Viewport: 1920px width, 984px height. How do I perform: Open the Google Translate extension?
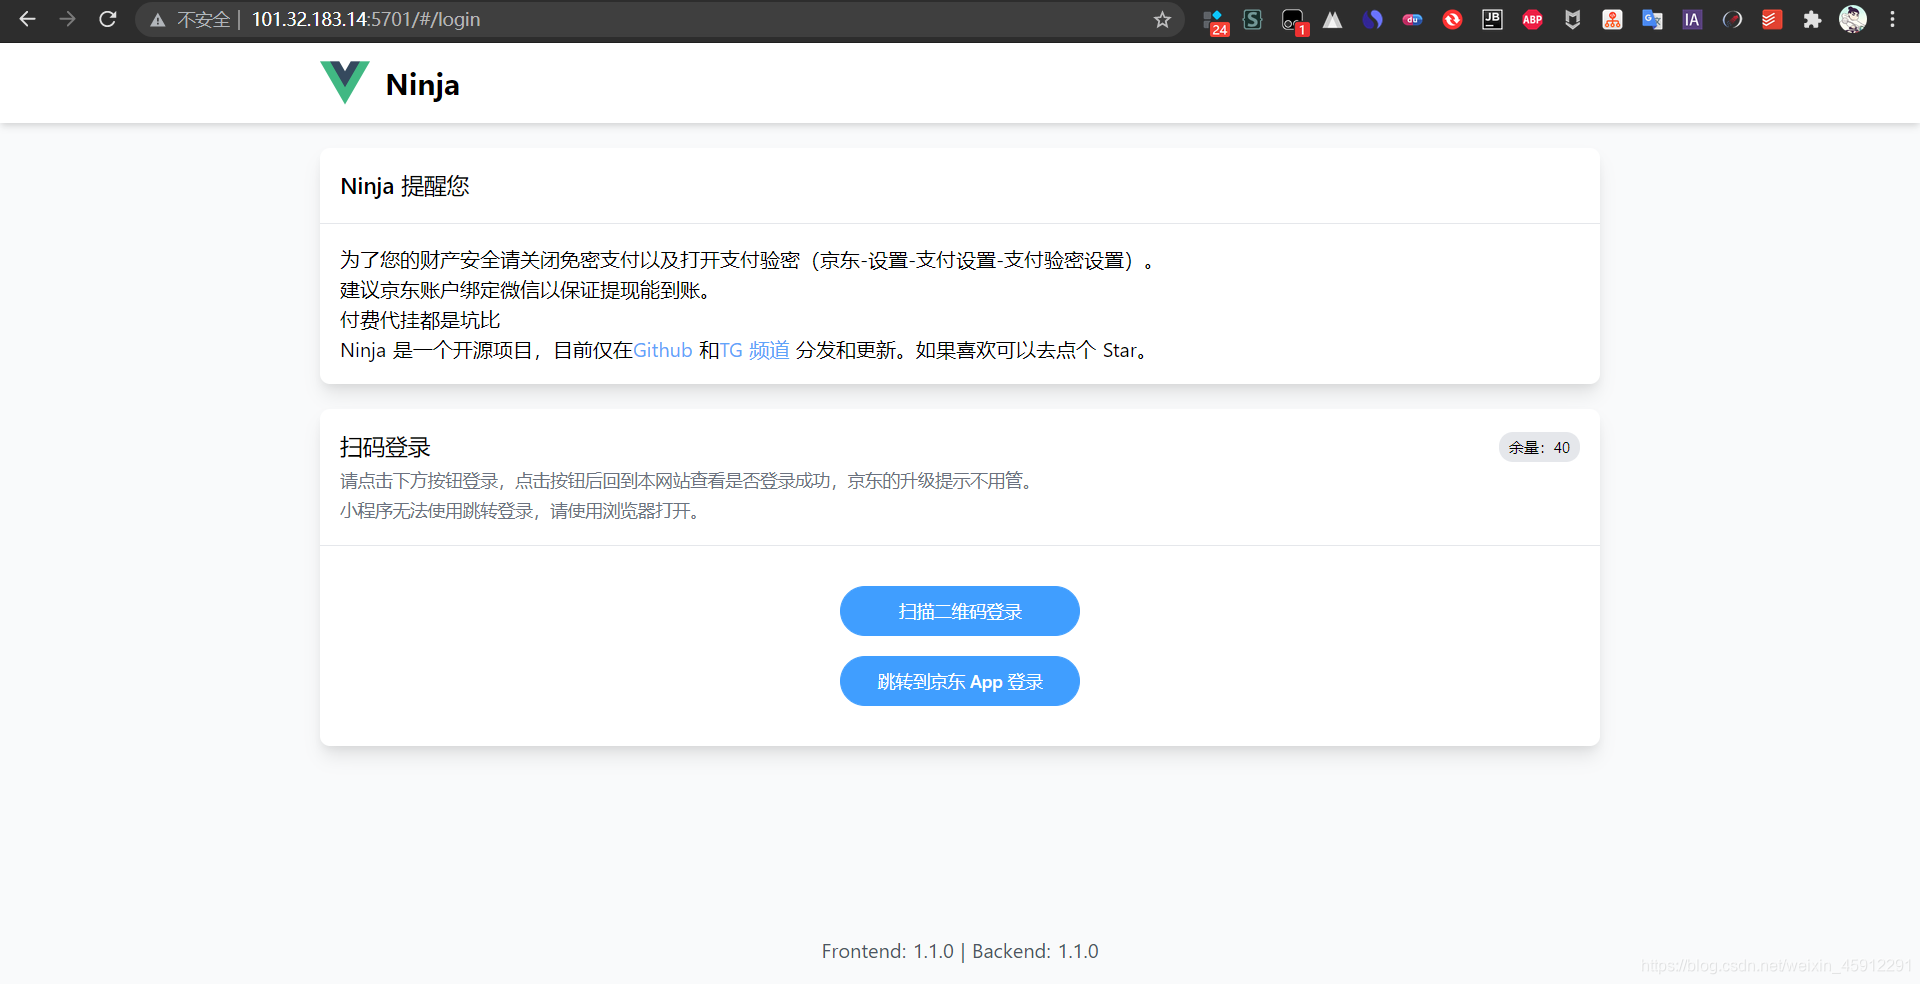click(1652, 19)
